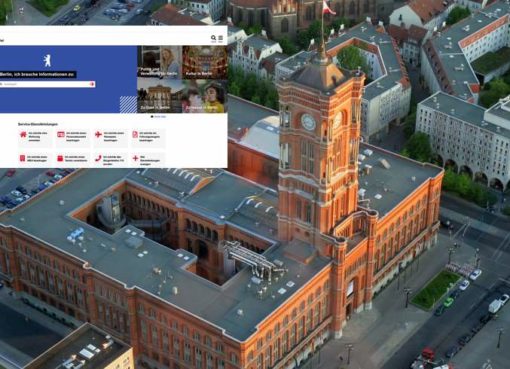This screenshot has width=510, height=369.
Task: Click the red ID card icon for Personalausweis
Action: pyautogui.click(x=61, y=134)
